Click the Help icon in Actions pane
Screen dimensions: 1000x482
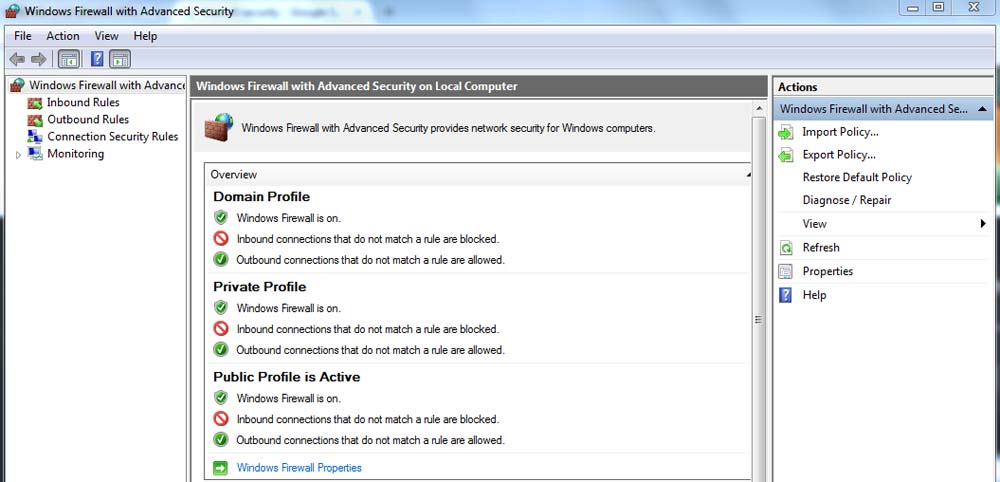(x=786, y=295)
